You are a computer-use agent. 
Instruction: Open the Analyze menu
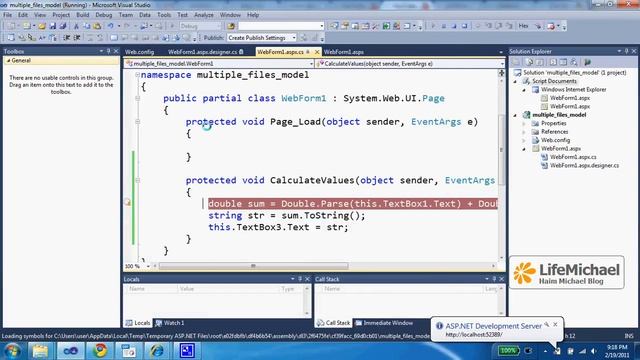click(x=204, y=15)
